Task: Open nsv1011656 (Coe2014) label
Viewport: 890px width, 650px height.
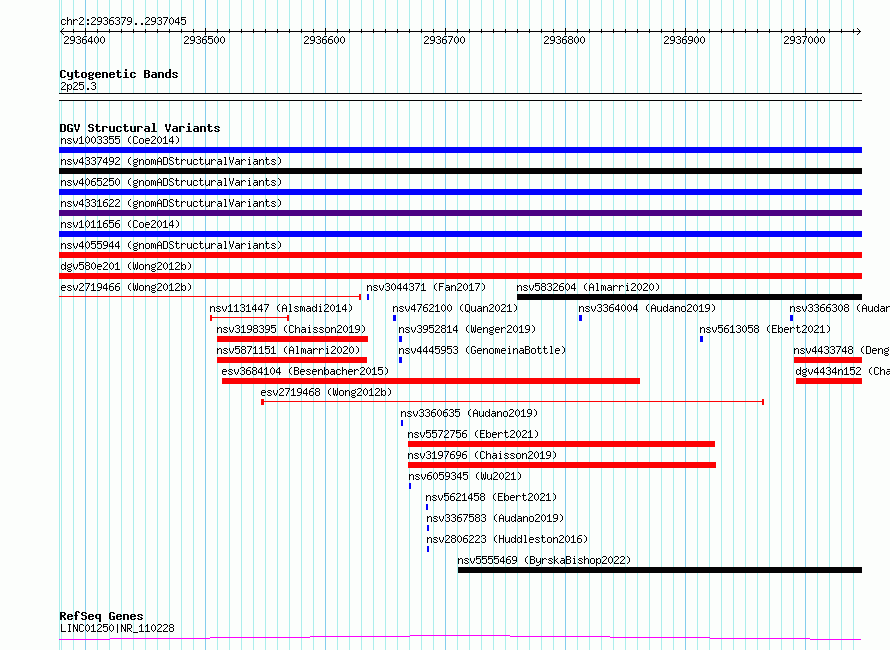Action: tap(120, 224)
